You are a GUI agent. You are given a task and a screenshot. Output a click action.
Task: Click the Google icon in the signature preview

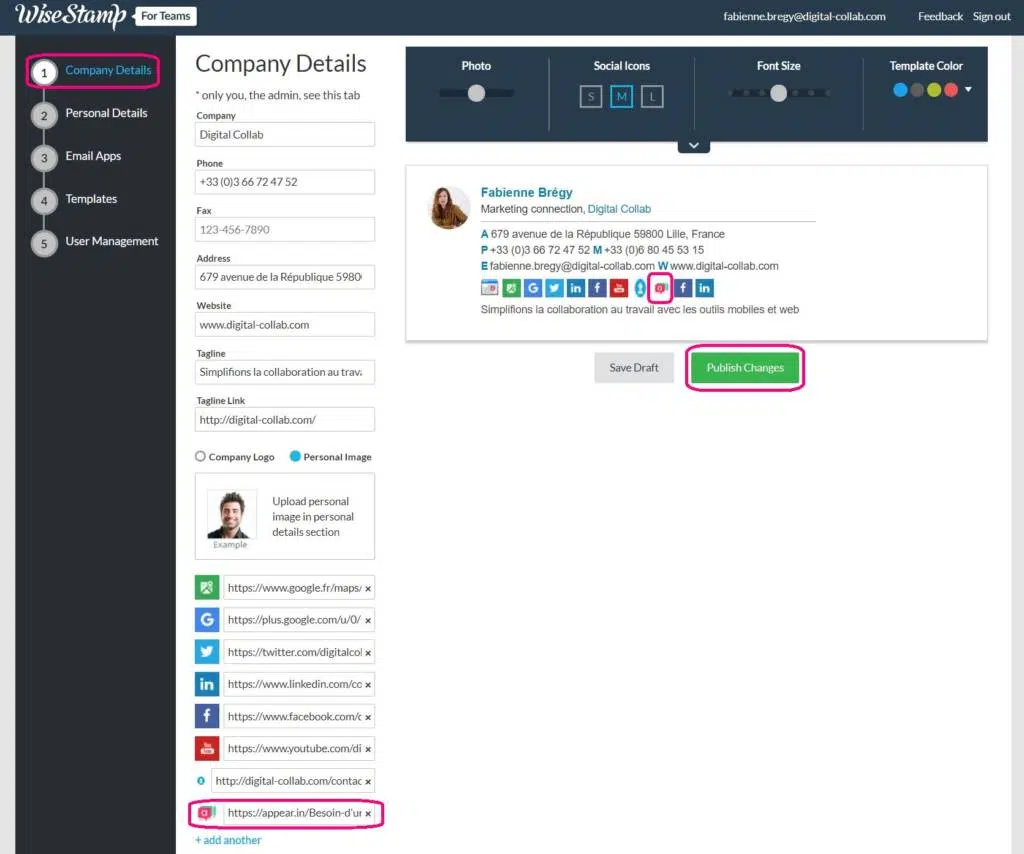(532, 288)
